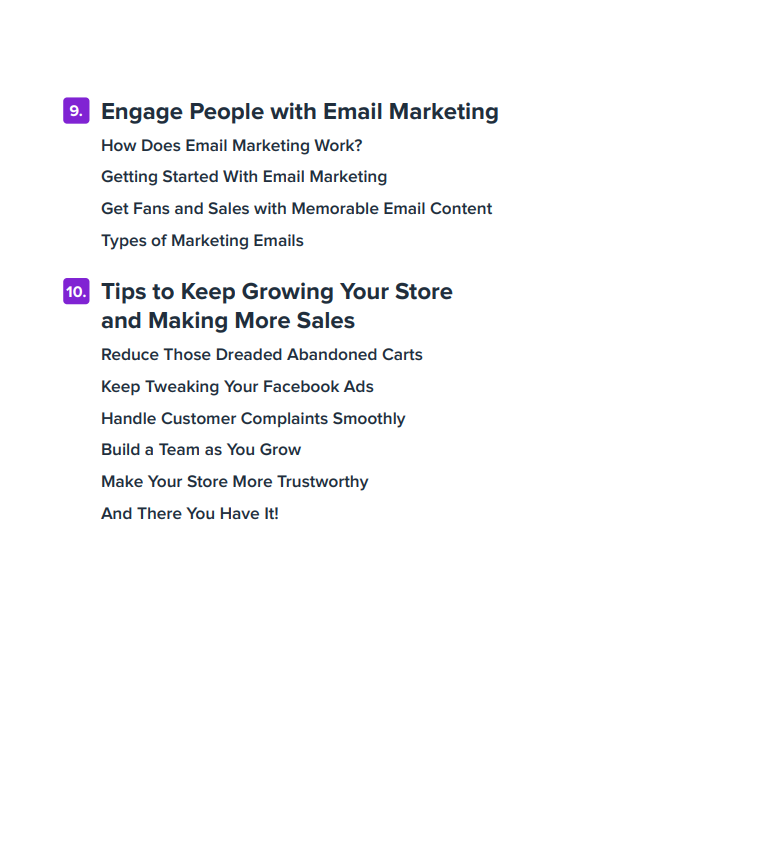773x862 pixels.
Task: Click the purple chapter 9 number badge
Action: click(75, 111)
